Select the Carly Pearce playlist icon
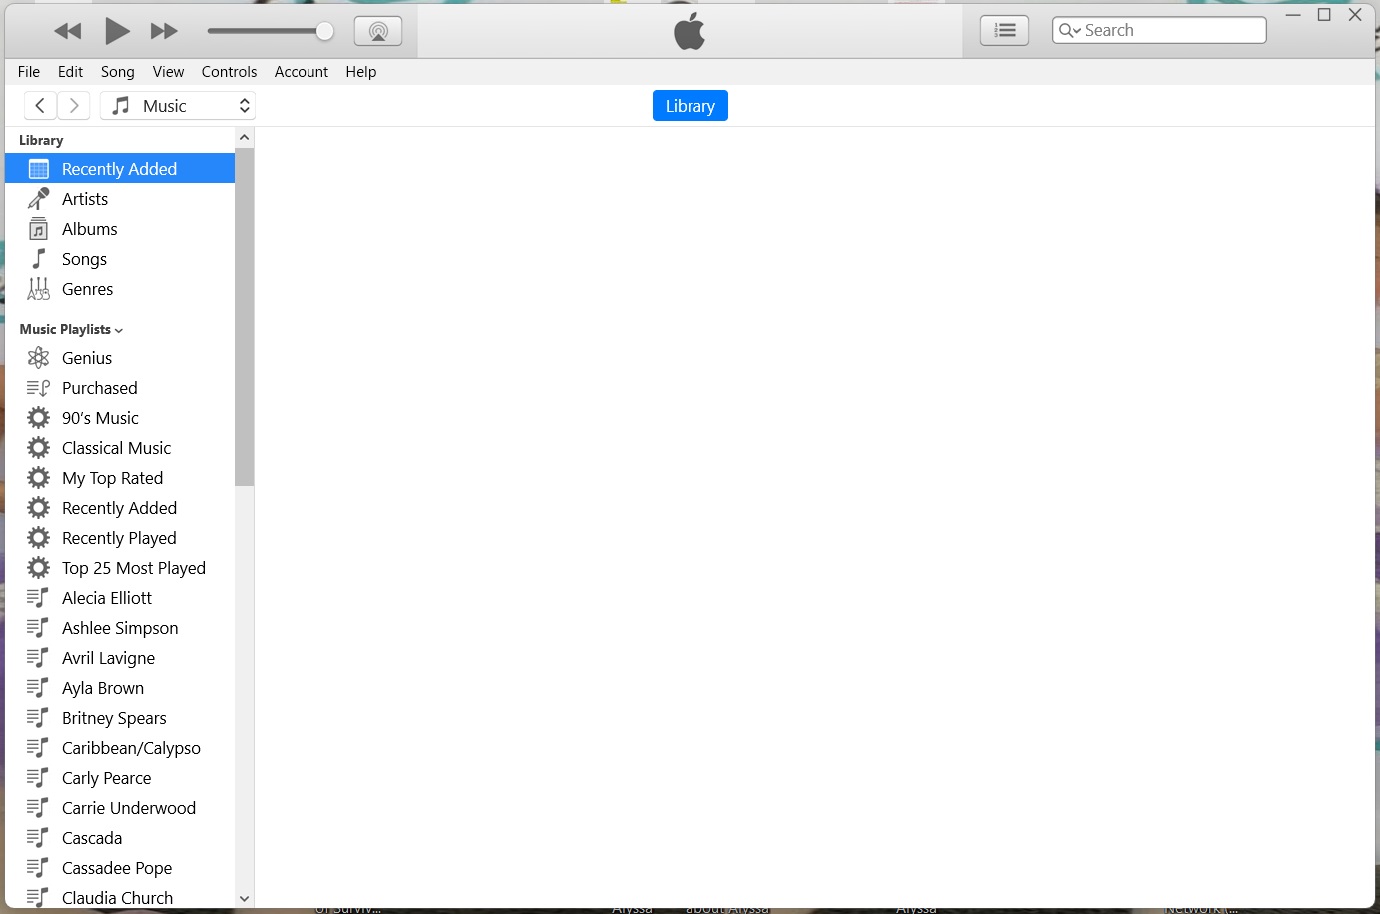The width and height of the screenshot is (1380, 914). click(38, 778)
